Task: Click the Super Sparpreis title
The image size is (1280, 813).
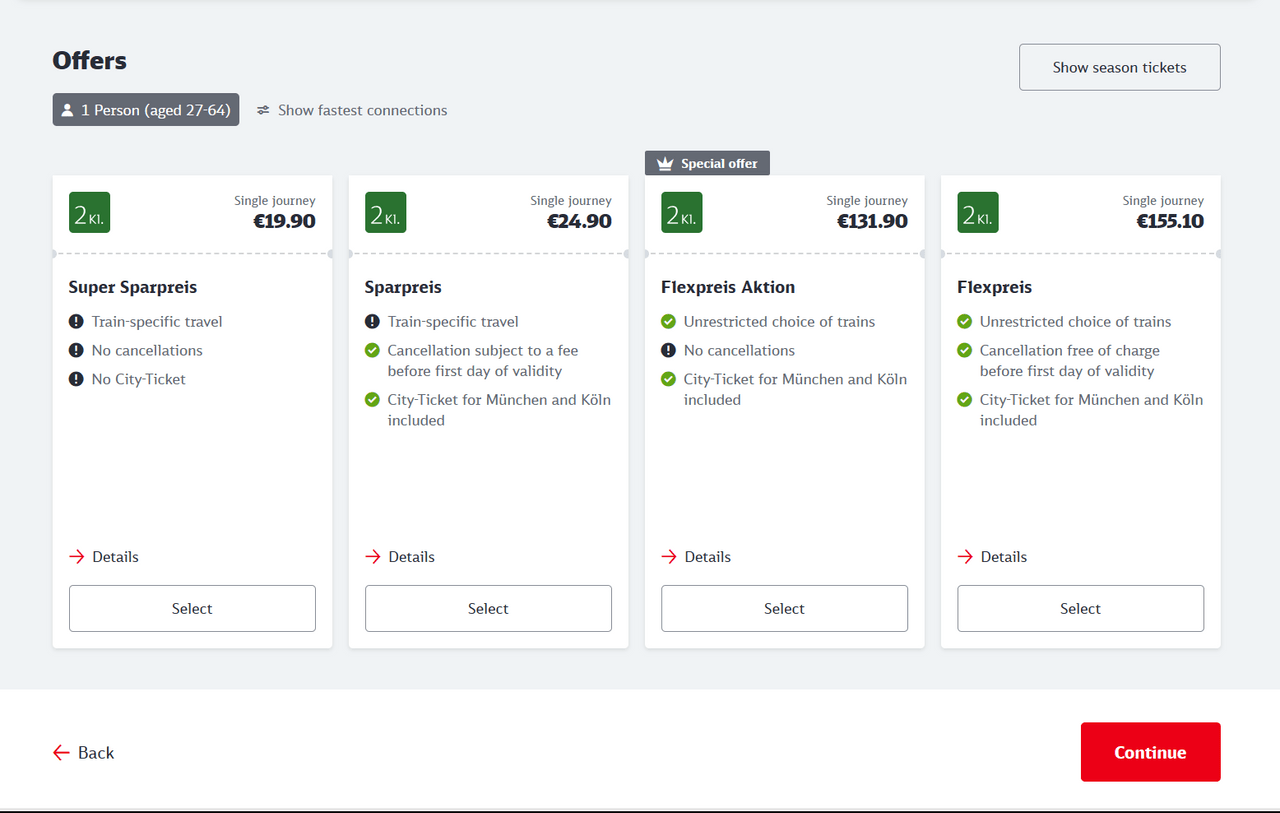Action: (x=133, y=287)
